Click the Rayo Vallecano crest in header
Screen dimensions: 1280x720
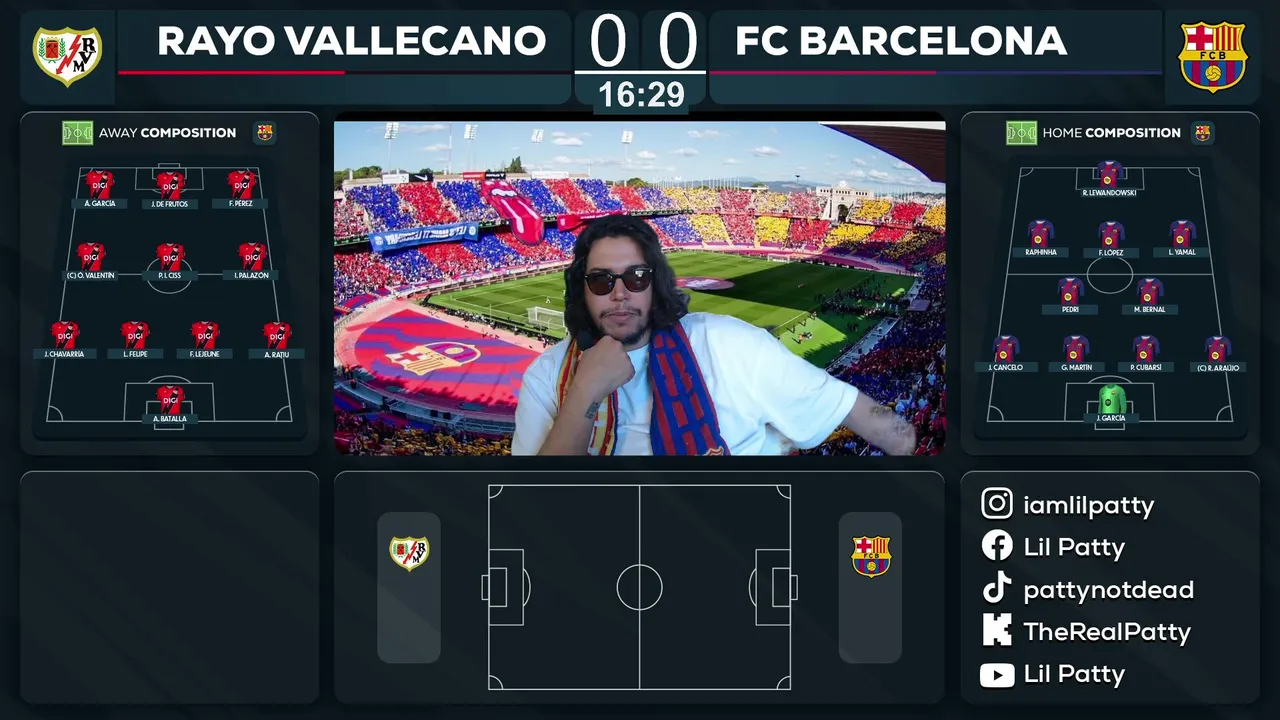click(67, 56)
